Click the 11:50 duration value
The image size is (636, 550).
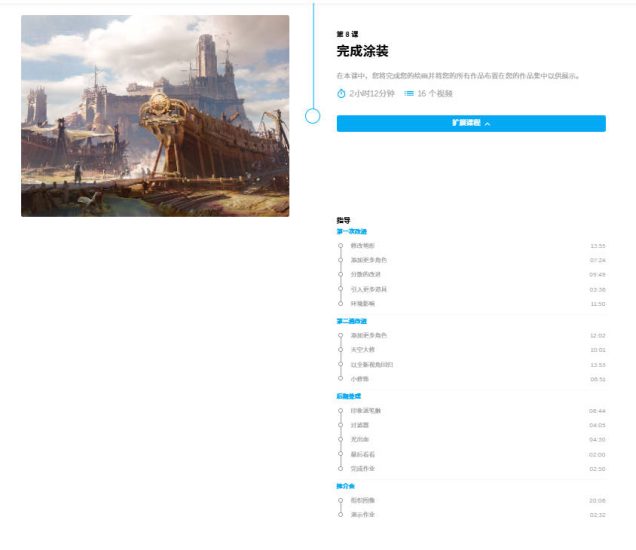point(598,304)
